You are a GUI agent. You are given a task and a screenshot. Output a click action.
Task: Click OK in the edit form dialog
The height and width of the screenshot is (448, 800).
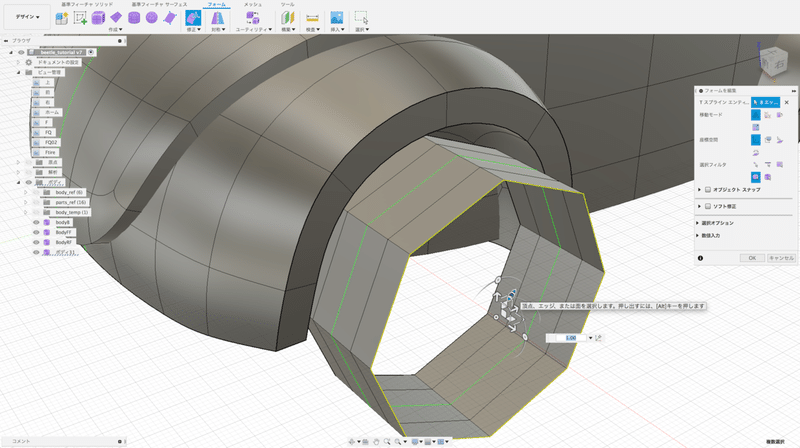coord(752,258)
